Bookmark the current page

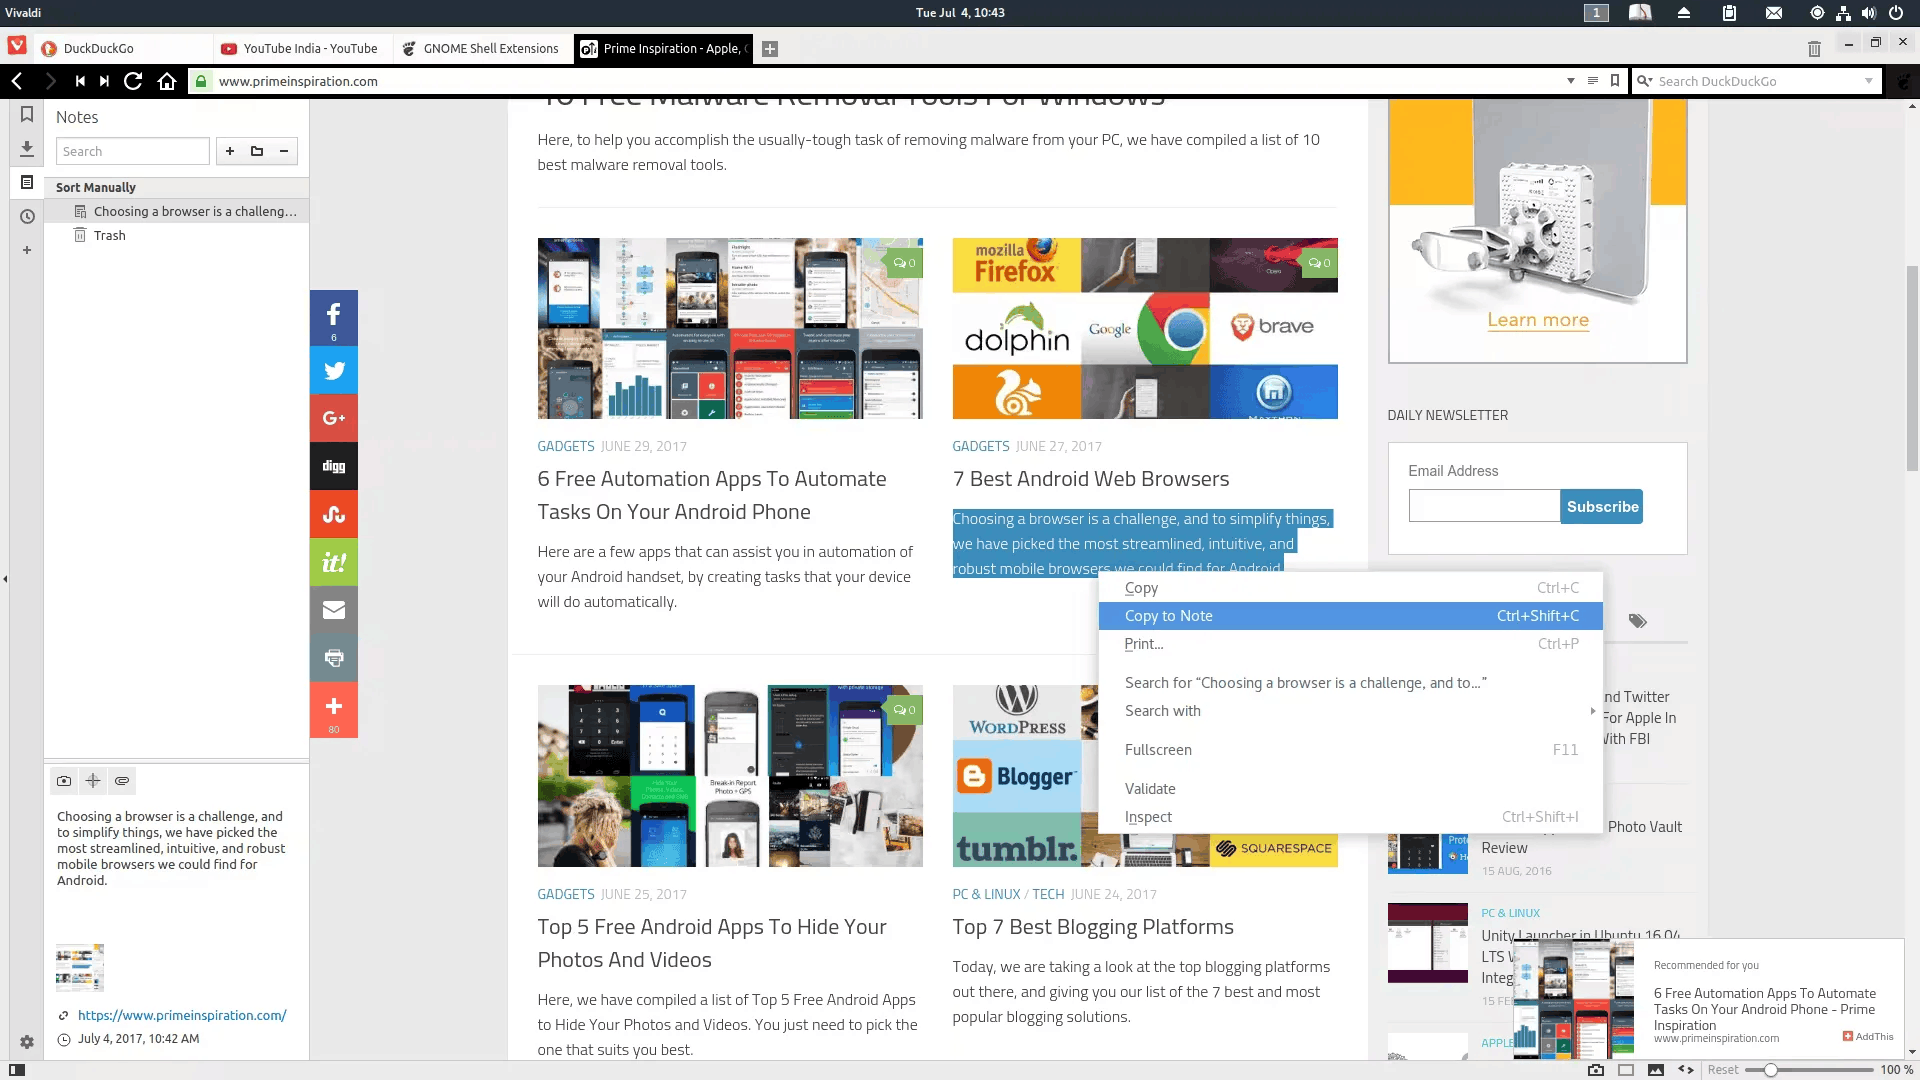pos(1615,81)
